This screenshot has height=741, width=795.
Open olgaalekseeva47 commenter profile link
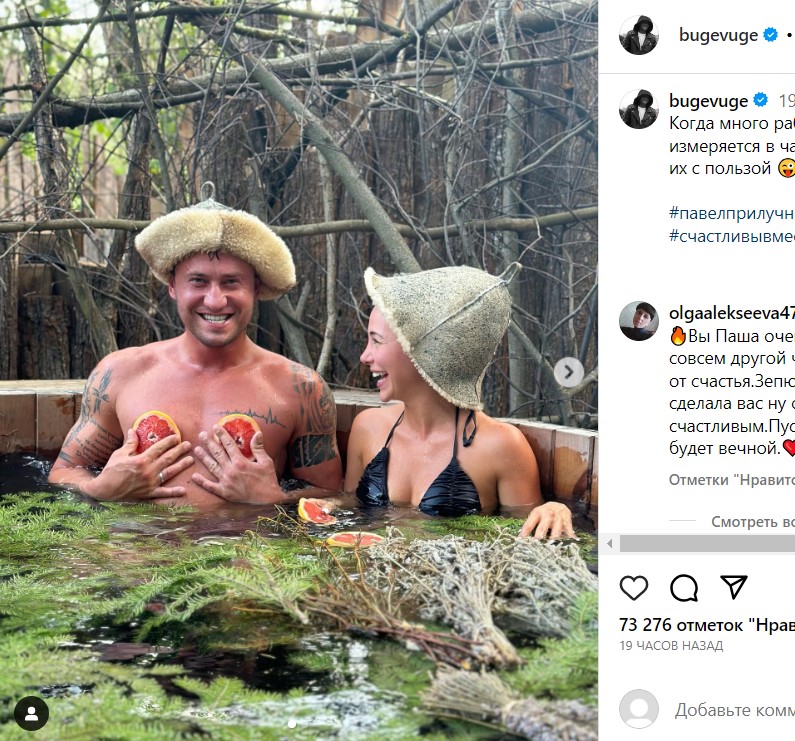(731, 312)
